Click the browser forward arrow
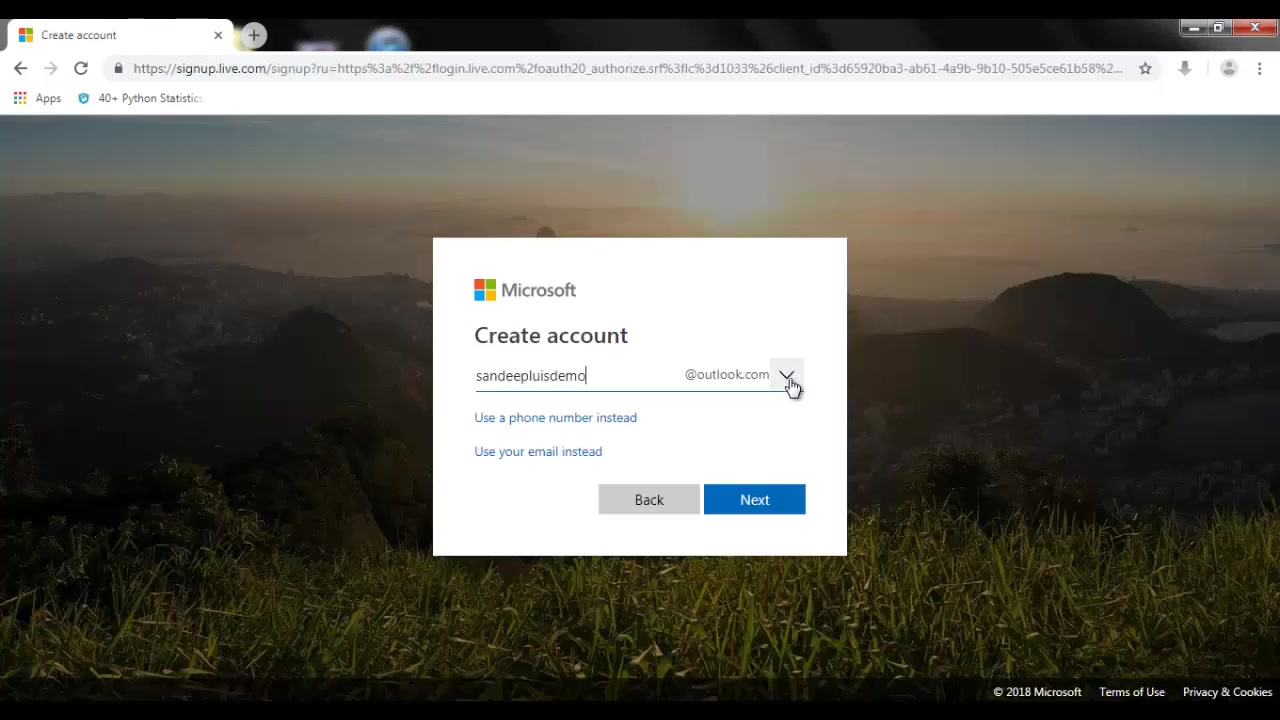 (x=51, y=68)
